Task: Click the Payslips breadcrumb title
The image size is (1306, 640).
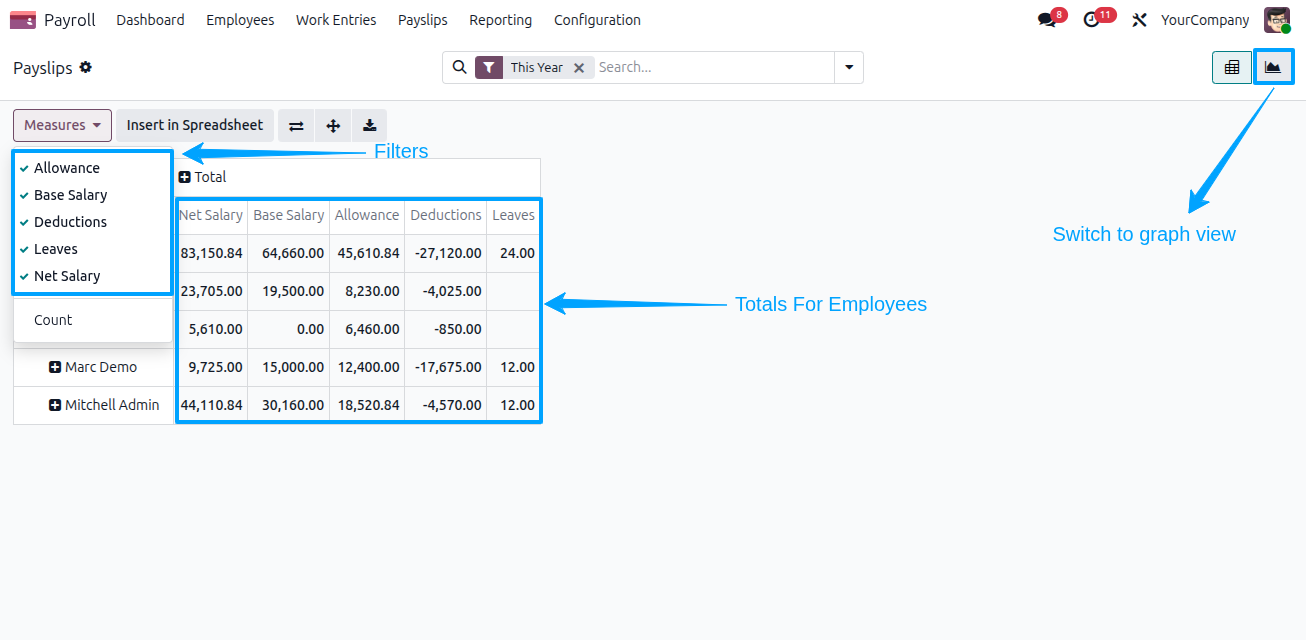Action: tap(43, 68)
